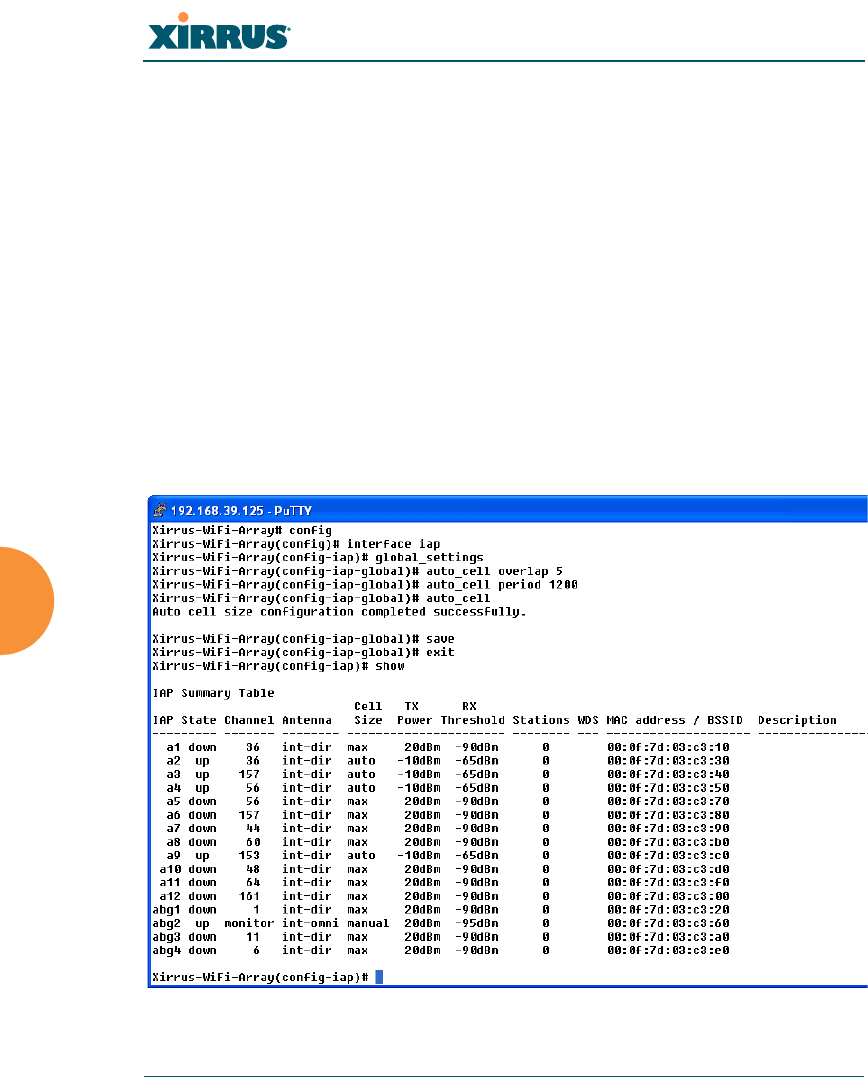The width and height of the screenshot is (868, 1077).
Task: Click '-95dBm' RX threshold value
Action: point(477,923)
